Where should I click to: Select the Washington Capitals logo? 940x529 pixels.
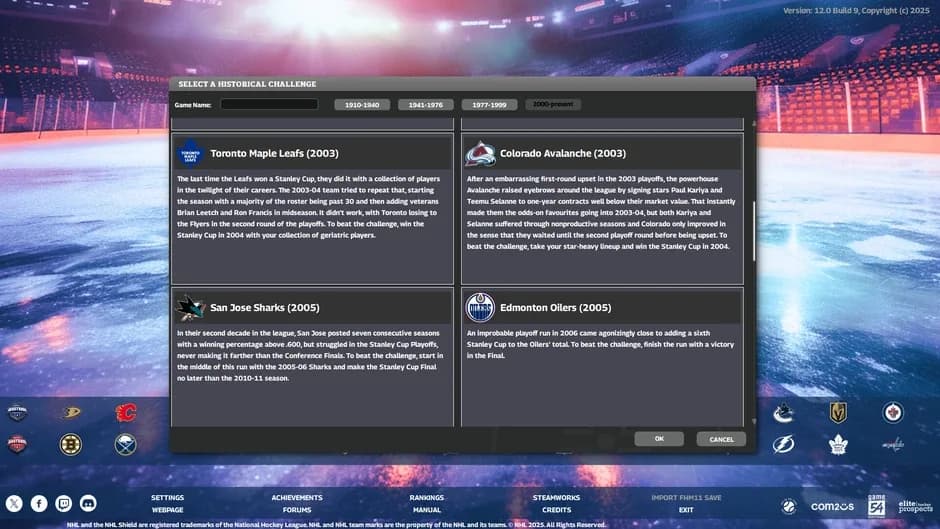(893, 444)
